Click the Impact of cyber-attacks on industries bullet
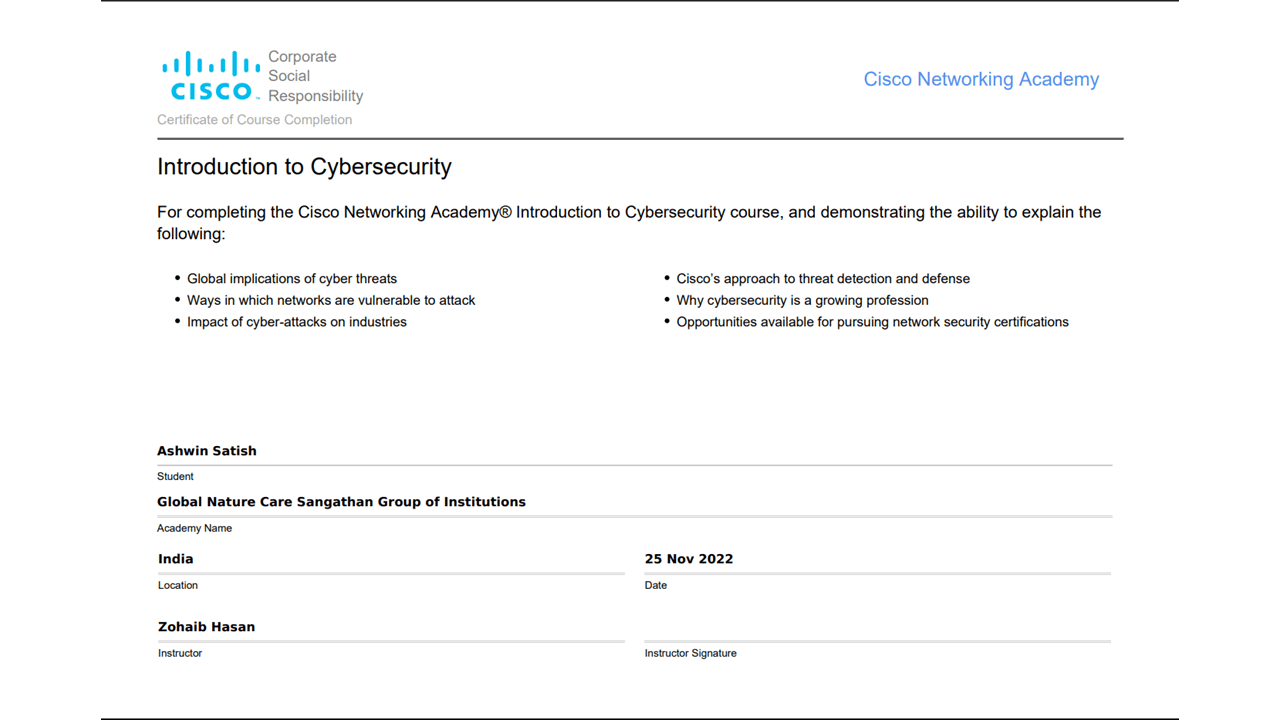This screenshot has height=720, width=1280. 297,322
